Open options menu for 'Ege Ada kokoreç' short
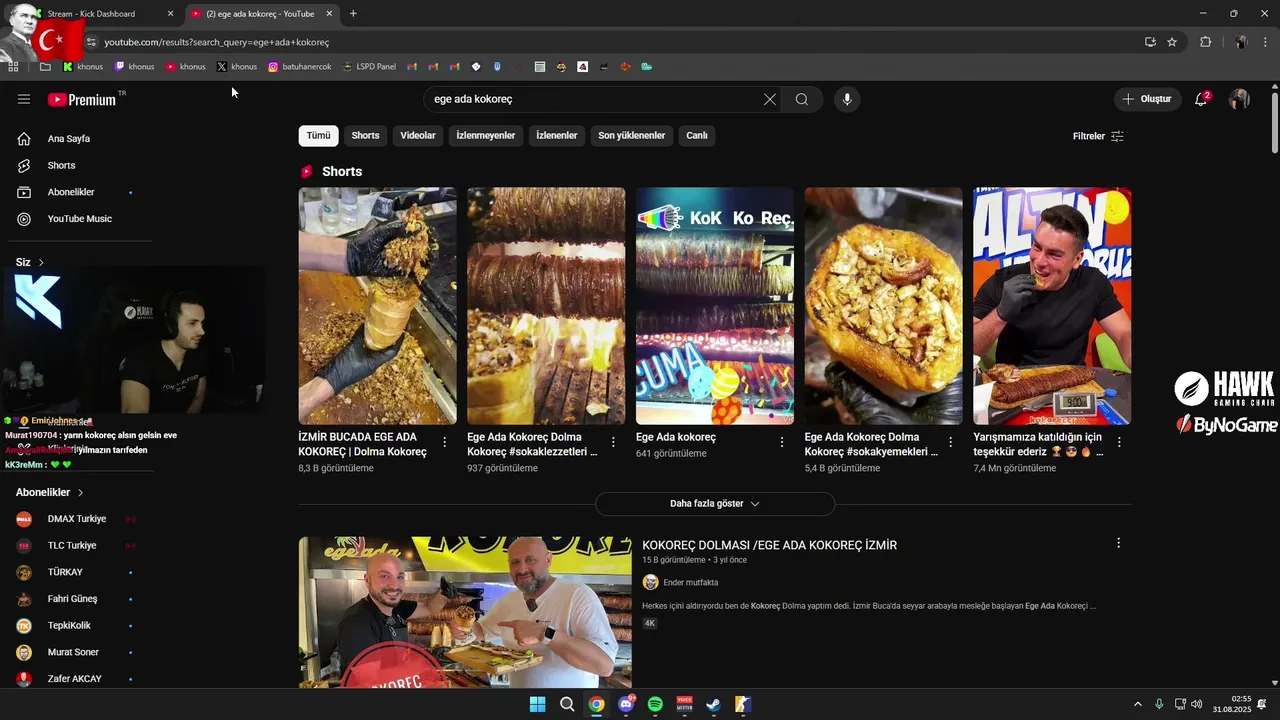 [782, 441]
